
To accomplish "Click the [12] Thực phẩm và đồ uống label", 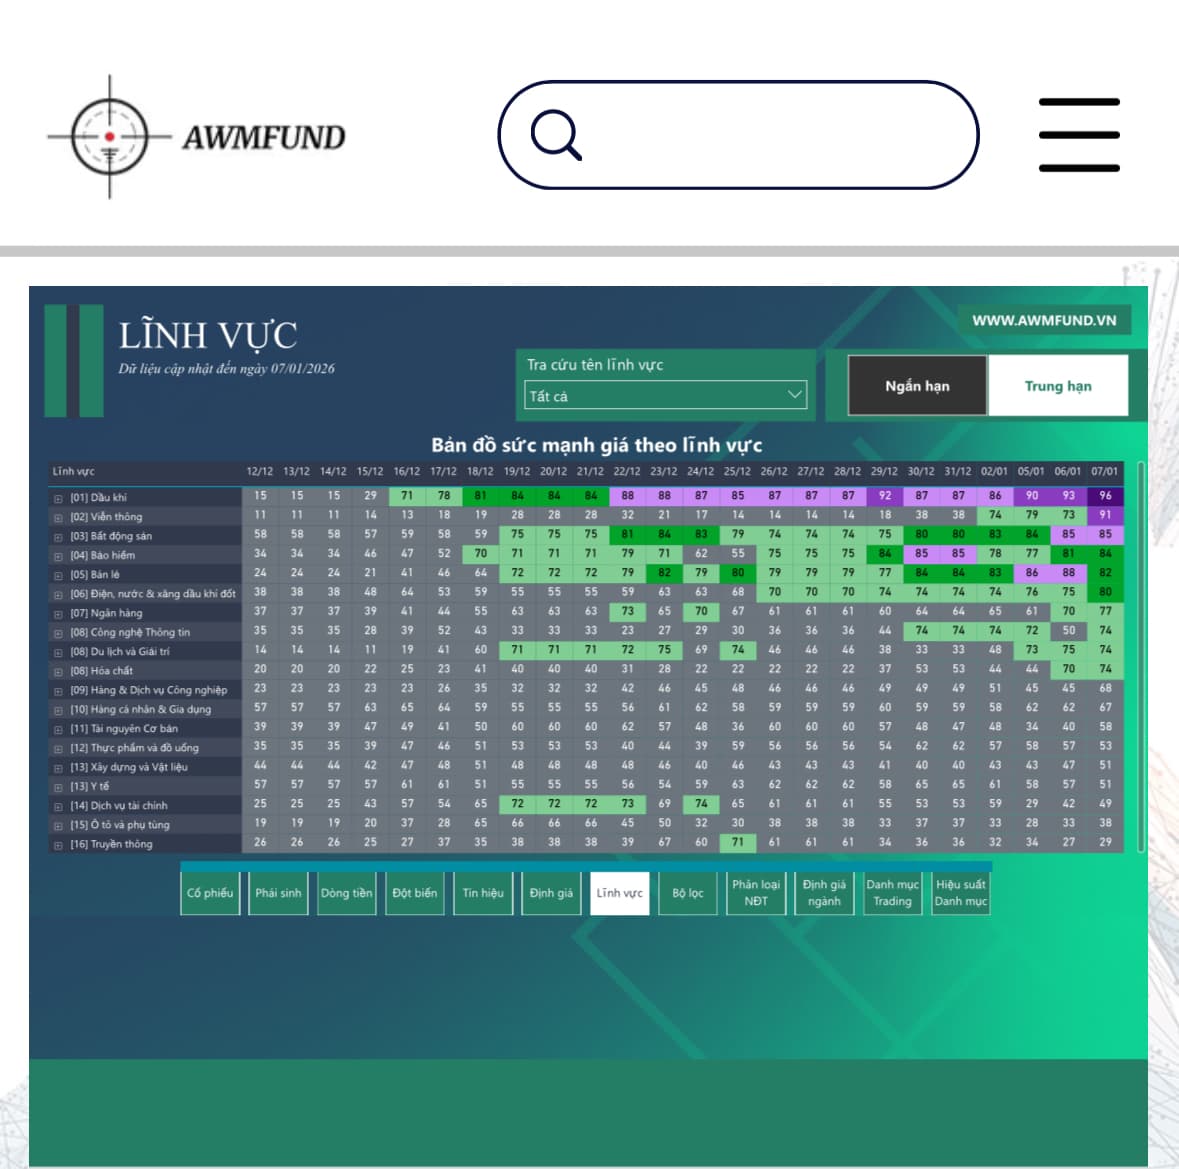I will tap(135, 749).
